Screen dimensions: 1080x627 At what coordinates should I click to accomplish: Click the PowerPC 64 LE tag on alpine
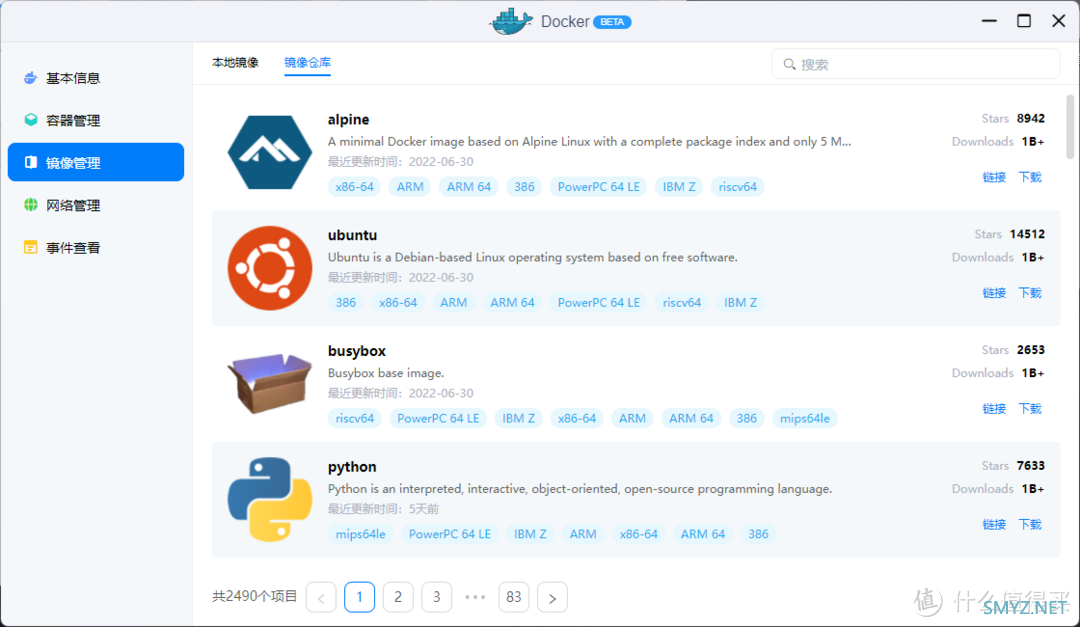click(x=599, y=187)
